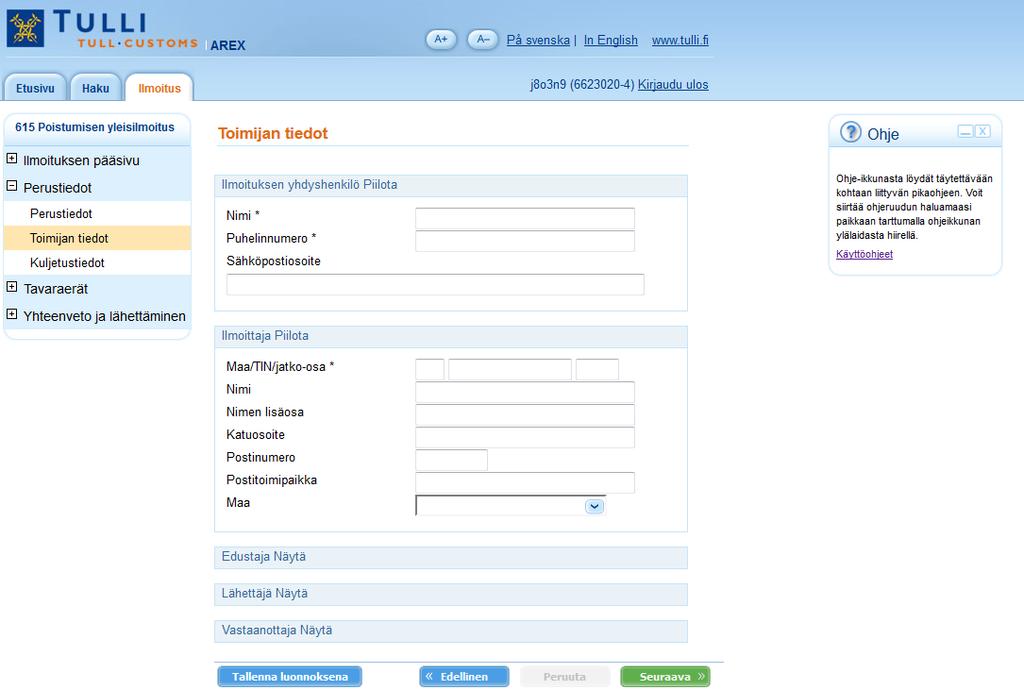
Task: Open www.tulli.fi link
Action: pyautogui.click(x=680, y=40)
